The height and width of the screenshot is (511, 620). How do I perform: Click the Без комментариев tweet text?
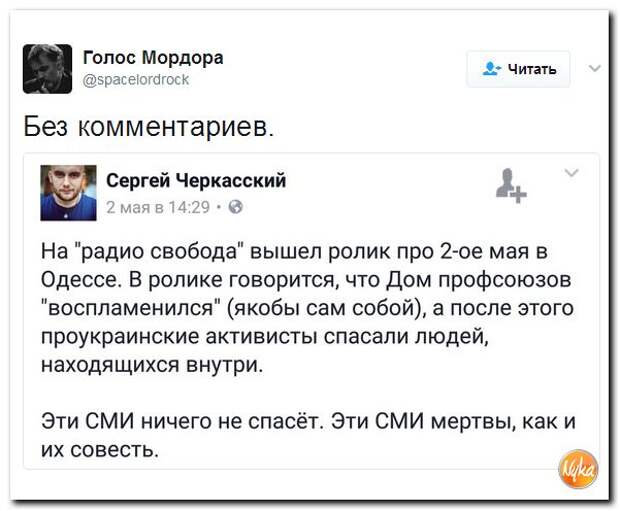[x=148, y=127]
